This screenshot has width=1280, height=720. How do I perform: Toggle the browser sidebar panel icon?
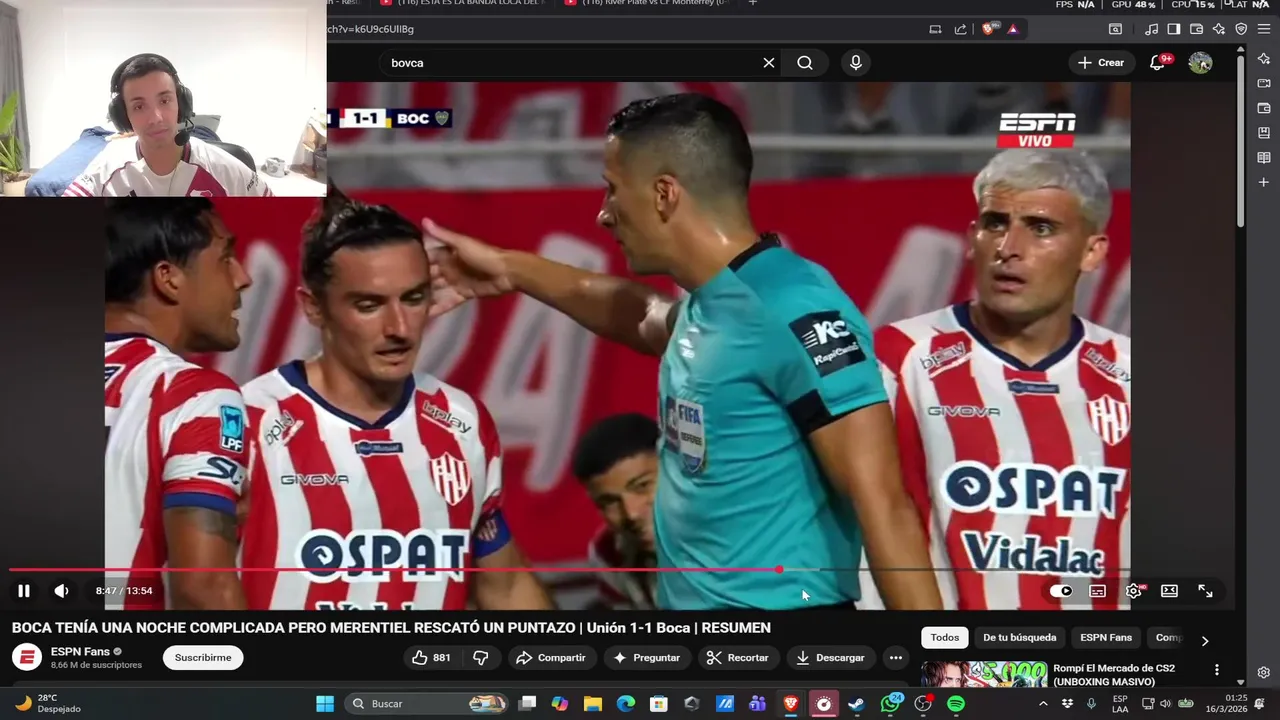click(x=1174, y=29)
